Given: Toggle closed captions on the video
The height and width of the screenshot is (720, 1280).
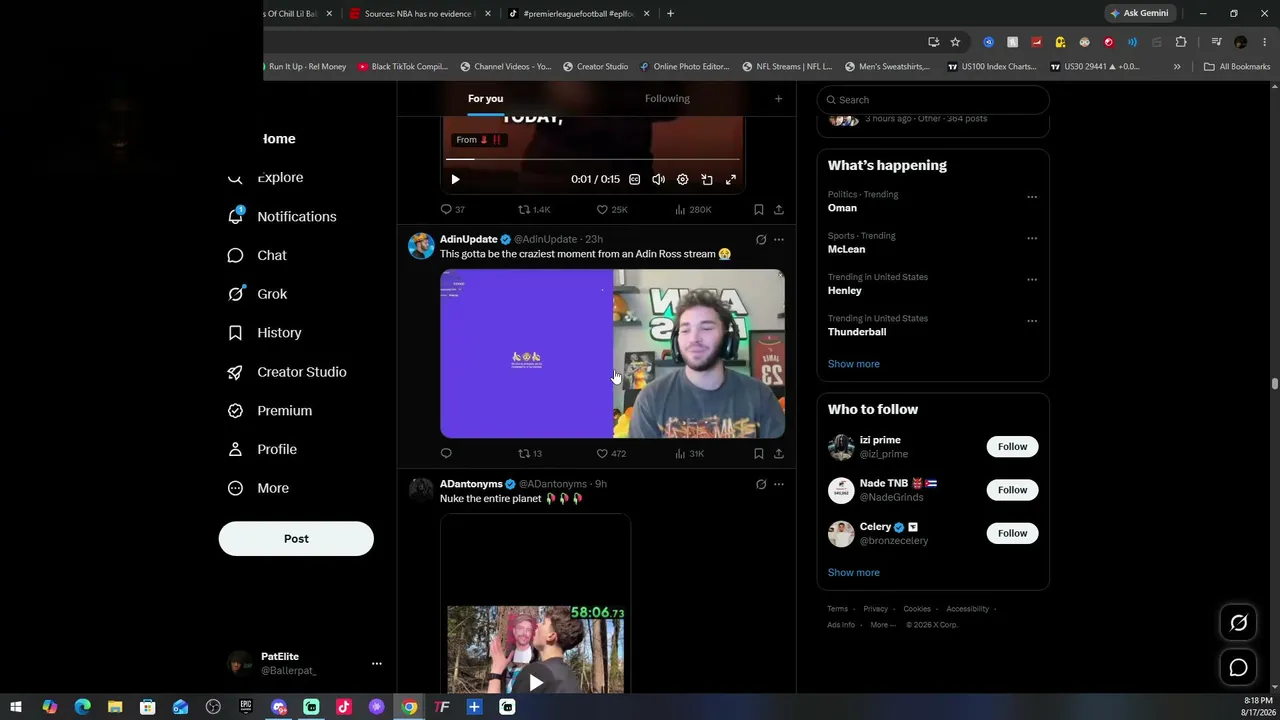Looking at the screenshot, I should [x=635, y=180].
